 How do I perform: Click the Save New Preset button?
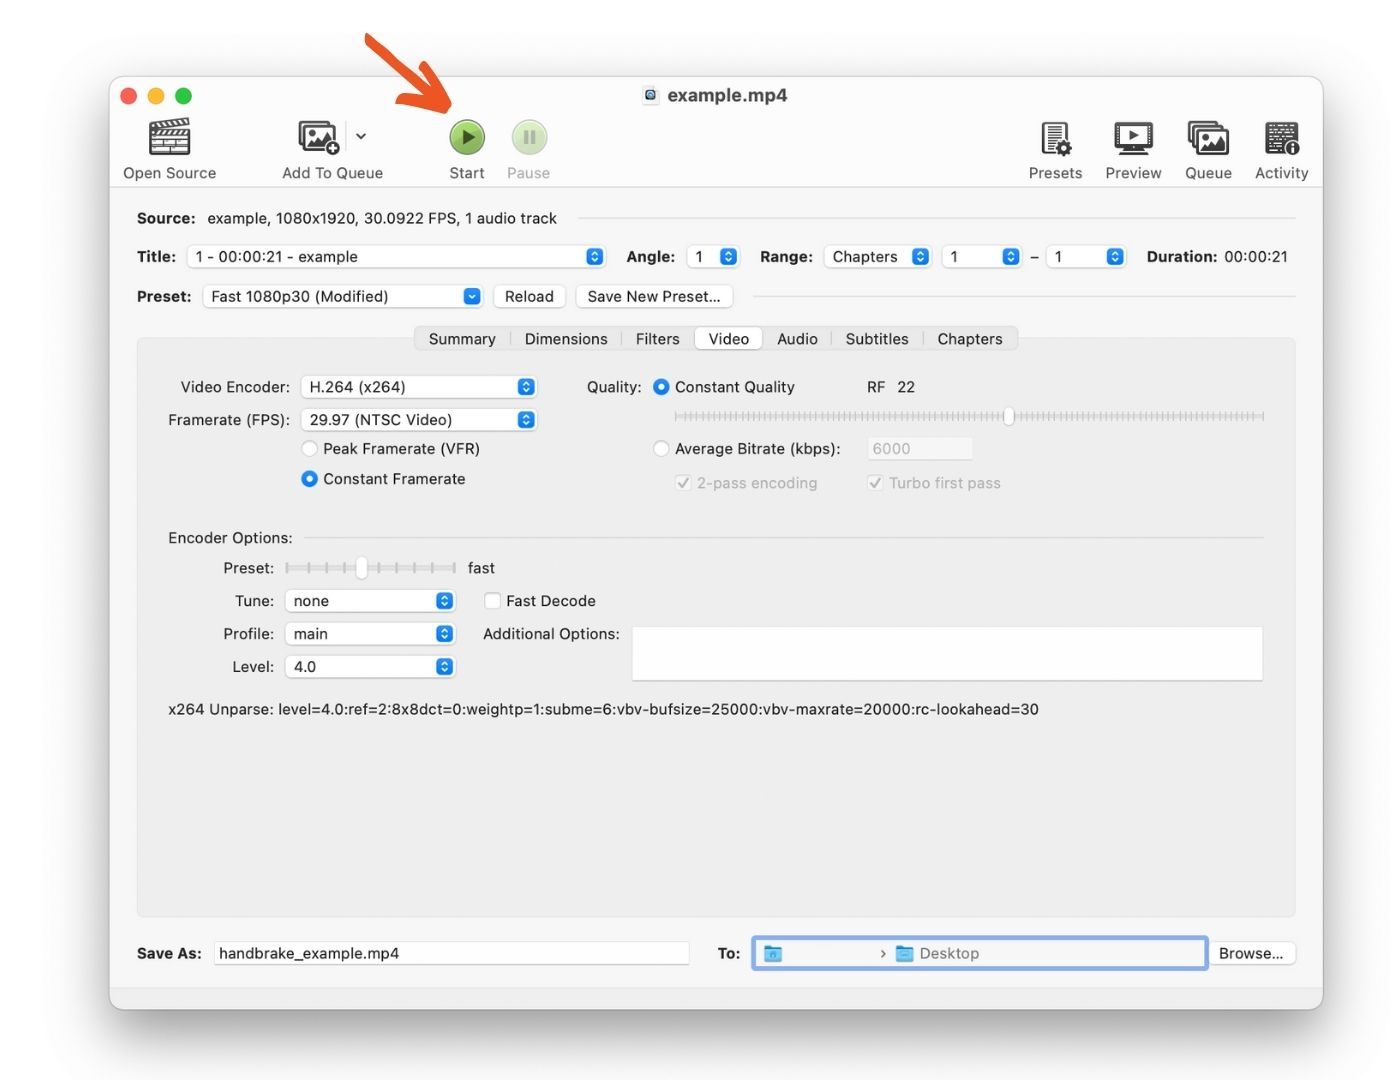[x=653, y=297]
